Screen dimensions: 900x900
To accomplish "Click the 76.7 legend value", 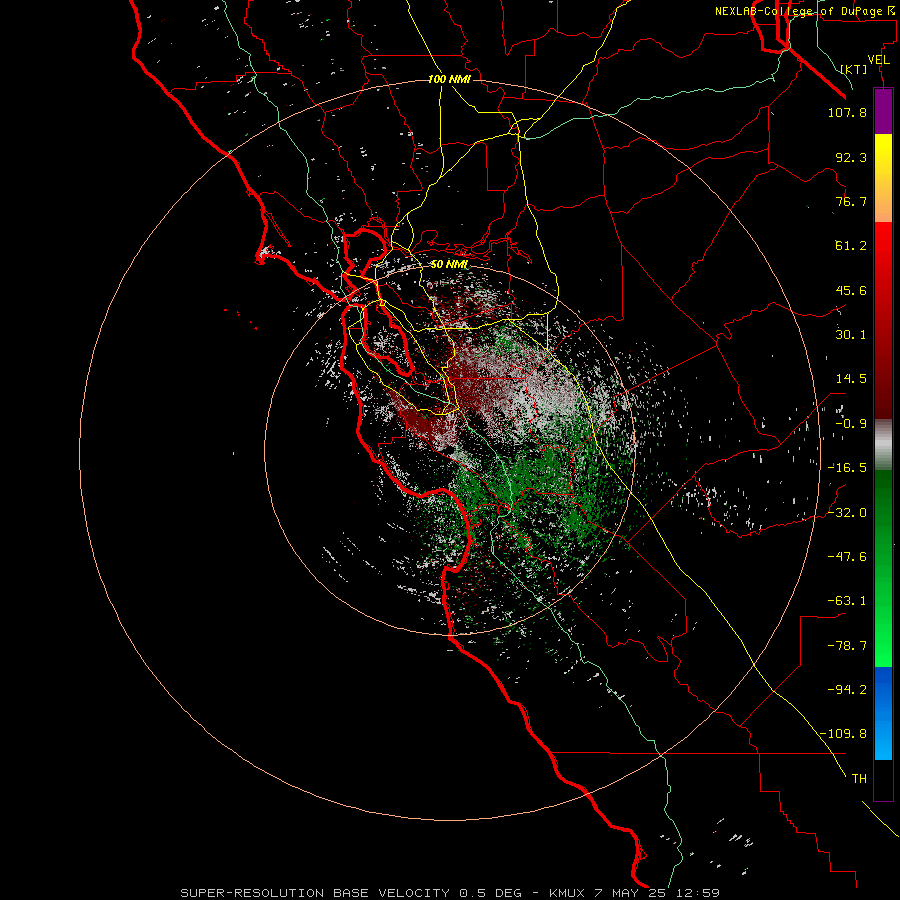I will click(851, 201).
